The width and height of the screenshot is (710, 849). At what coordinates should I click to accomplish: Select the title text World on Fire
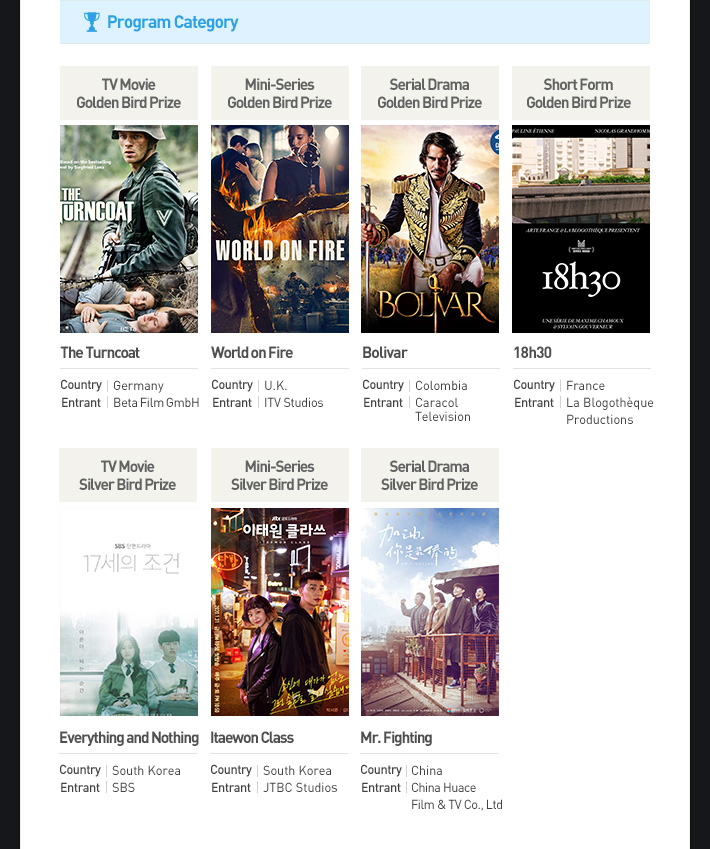click(x=252, y=353)
